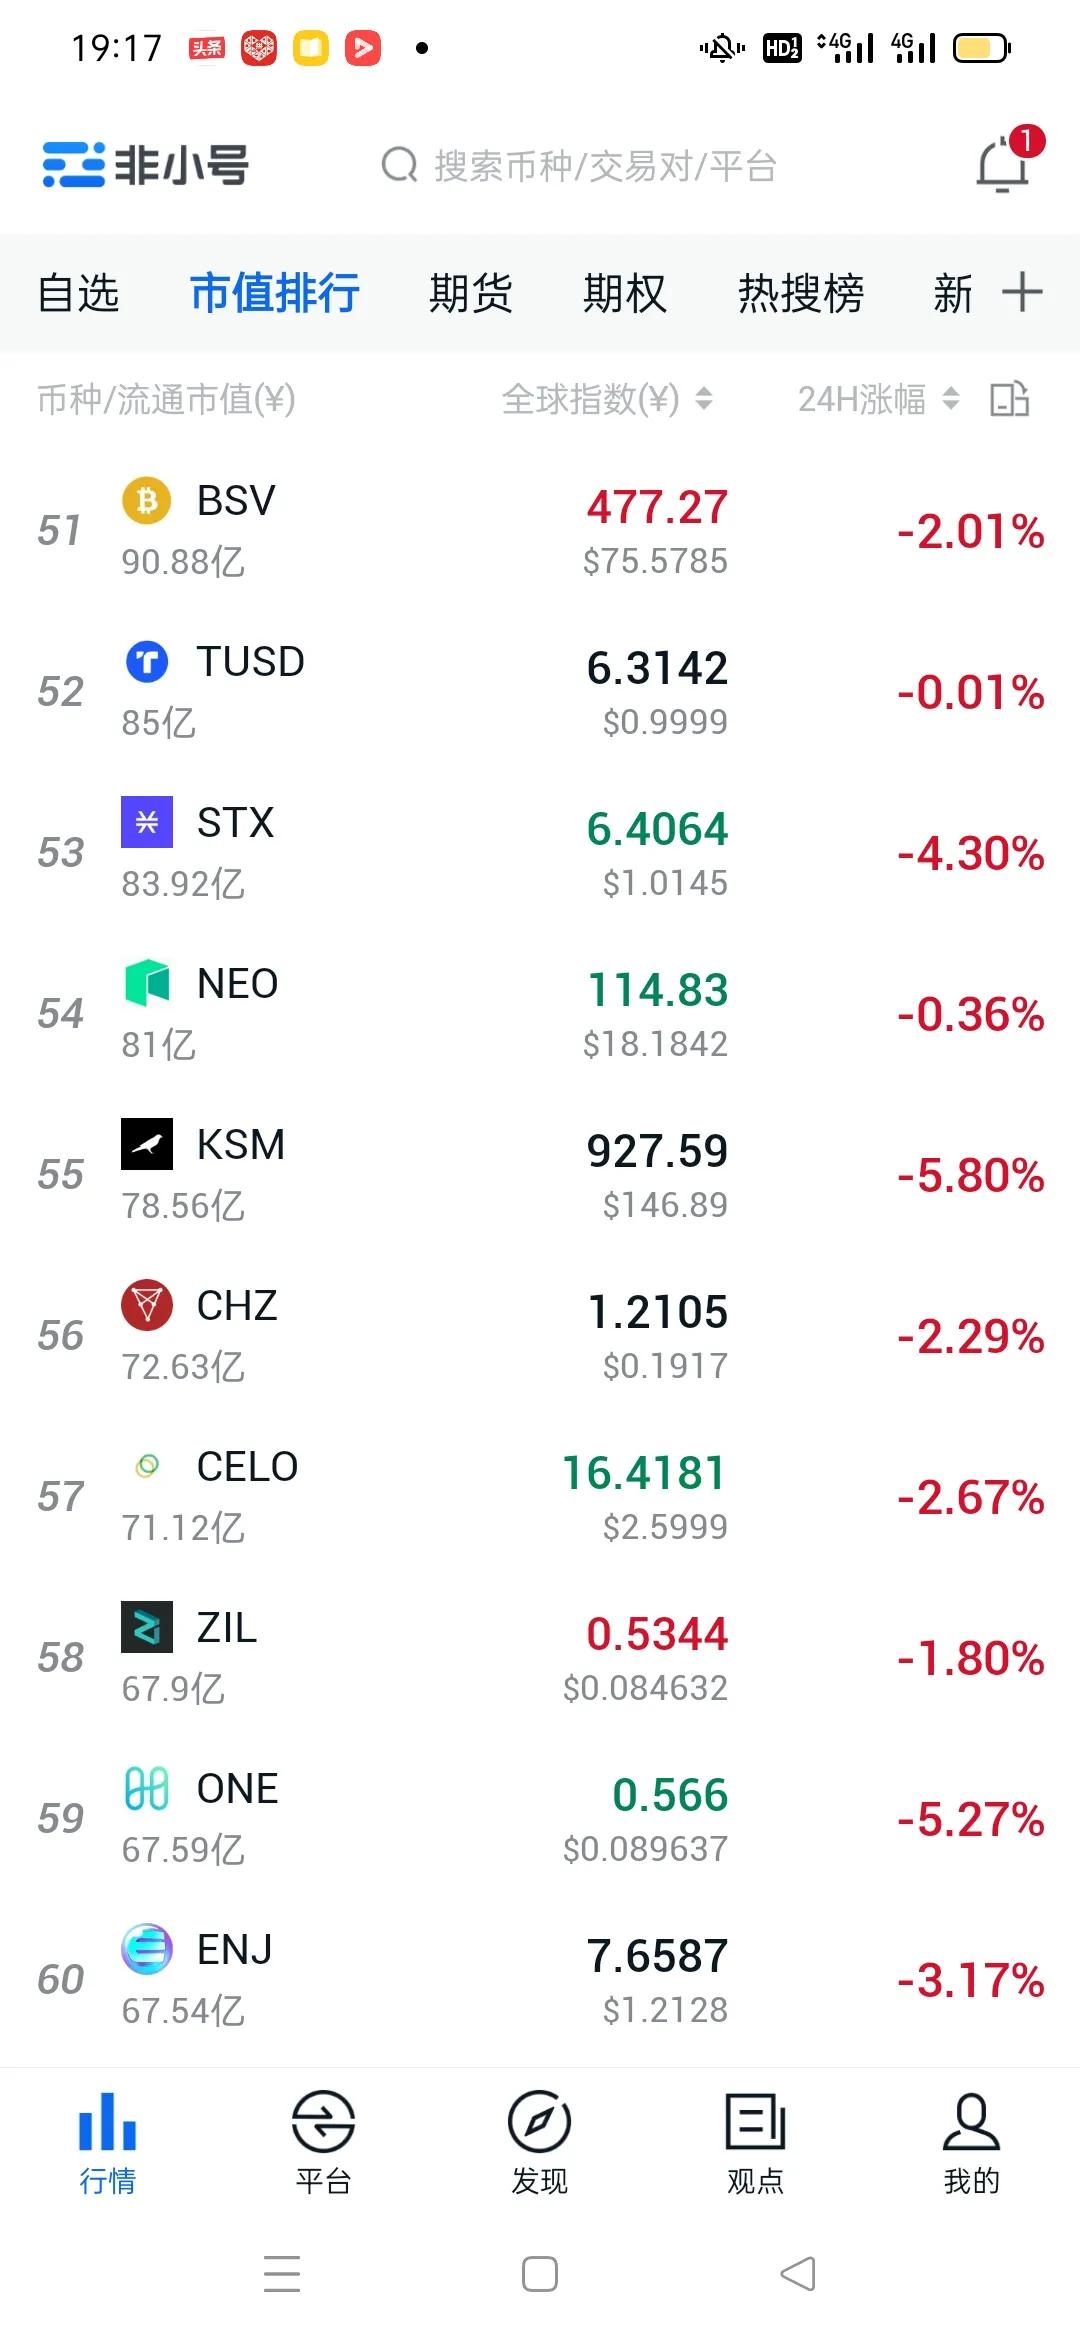1080x2340 pixels.
Task: Toggle the column layout switch icon
Action: [1009, 399]
